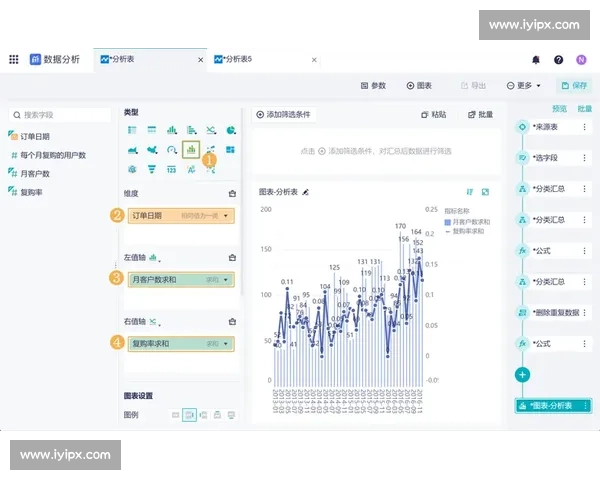Click the 保存 save button
Image resolution: width=600 pixels, height=480 pixels.
(x=574, y=86)
